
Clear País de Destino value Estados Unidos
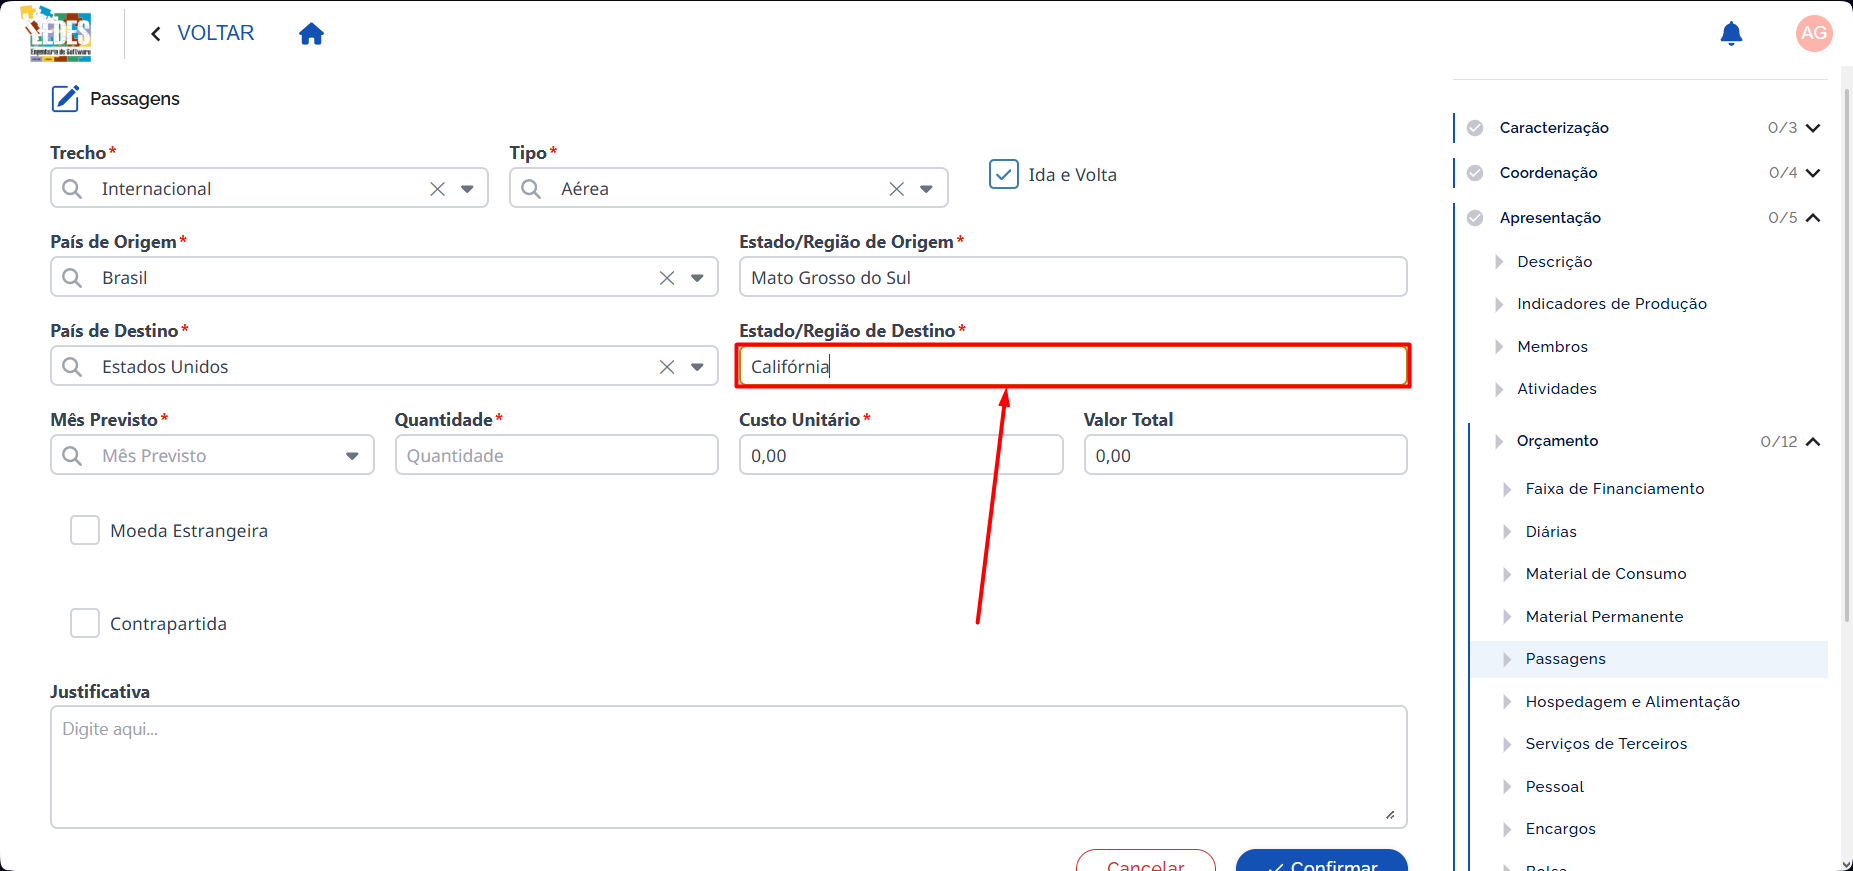(667, 367)
